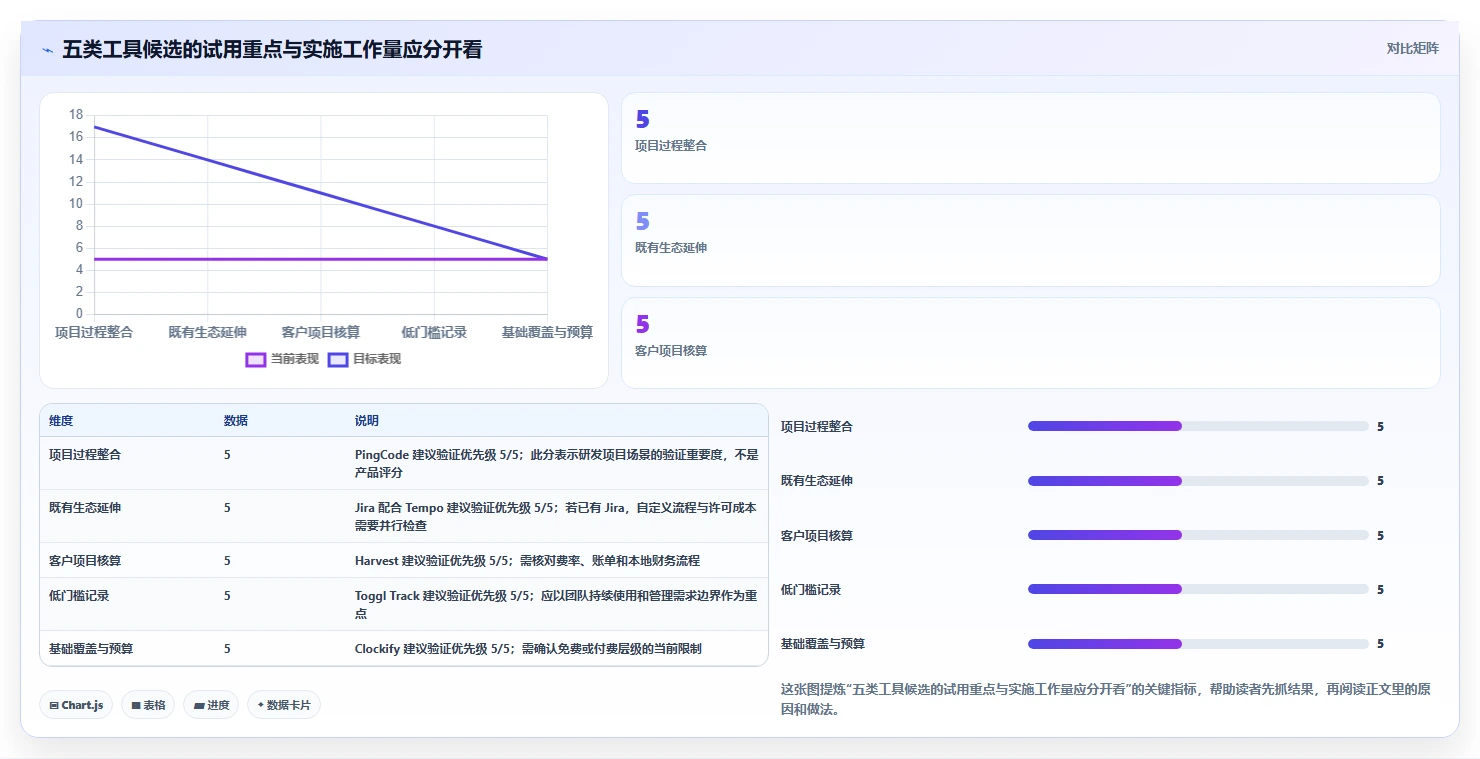Screen dimensions: 1480x759
Task: Click the 低门槛记录 progress bar
Action: pos(1198,589)
